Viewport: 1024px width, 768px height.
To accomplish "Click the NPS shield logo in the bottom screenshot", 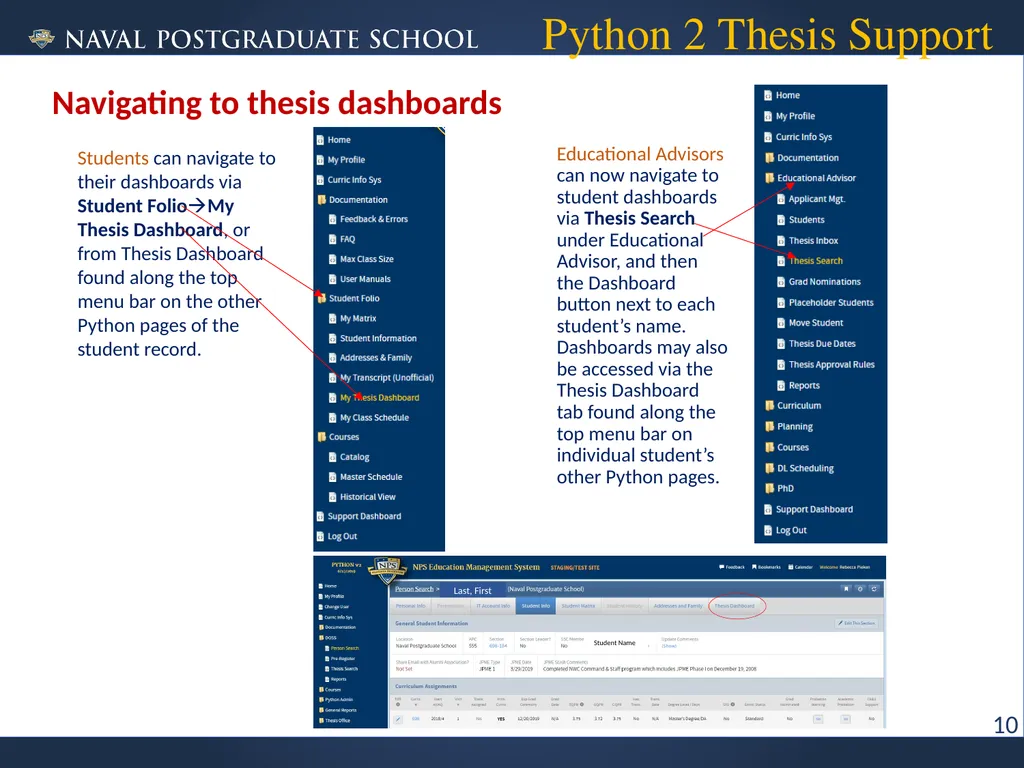I will click(387, 572).
